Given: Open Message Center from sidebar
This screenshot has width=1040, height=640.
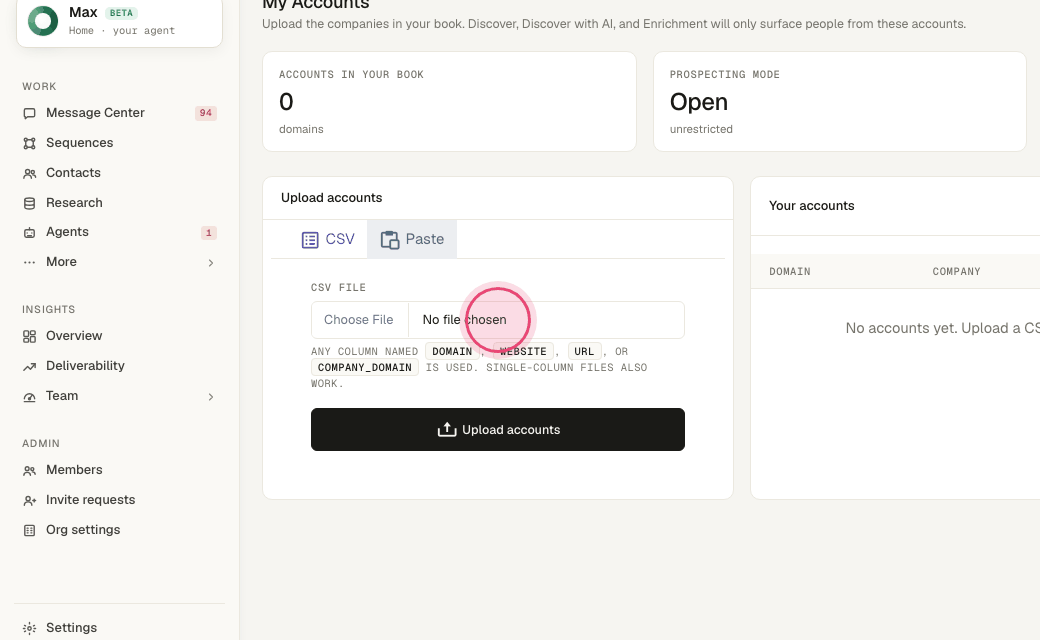Looking at the screenshot, I should click(119, 113).
